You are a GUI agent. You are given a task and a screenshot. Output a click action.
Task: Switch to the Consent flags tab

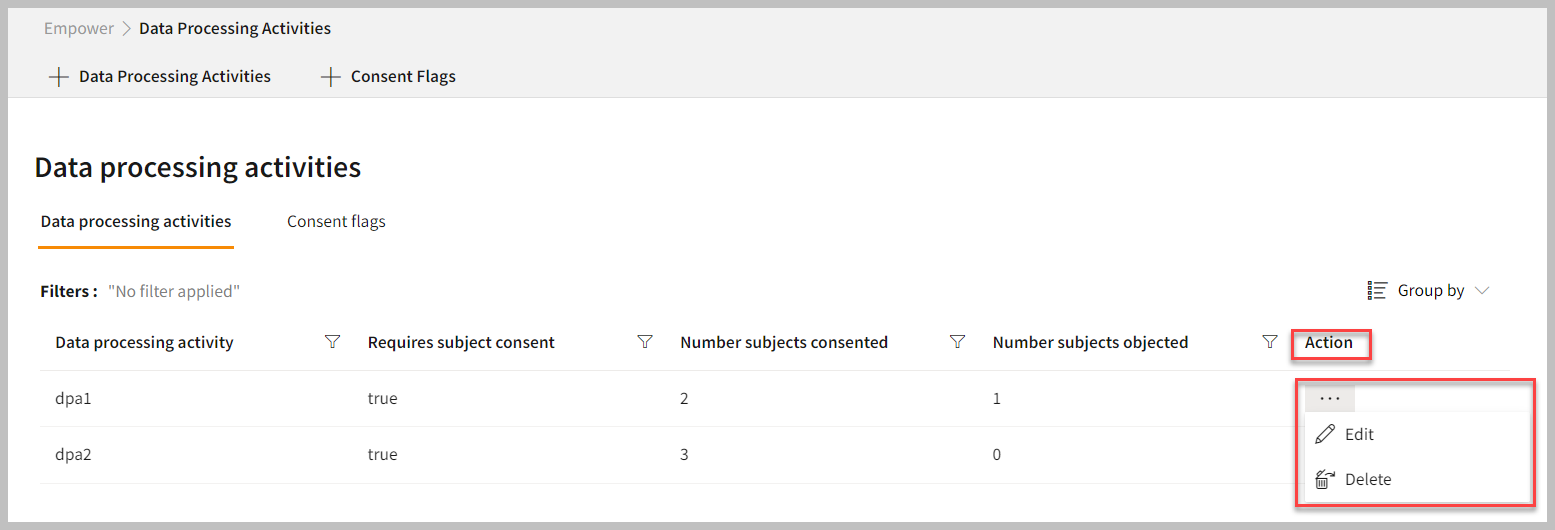pos(336,221)
